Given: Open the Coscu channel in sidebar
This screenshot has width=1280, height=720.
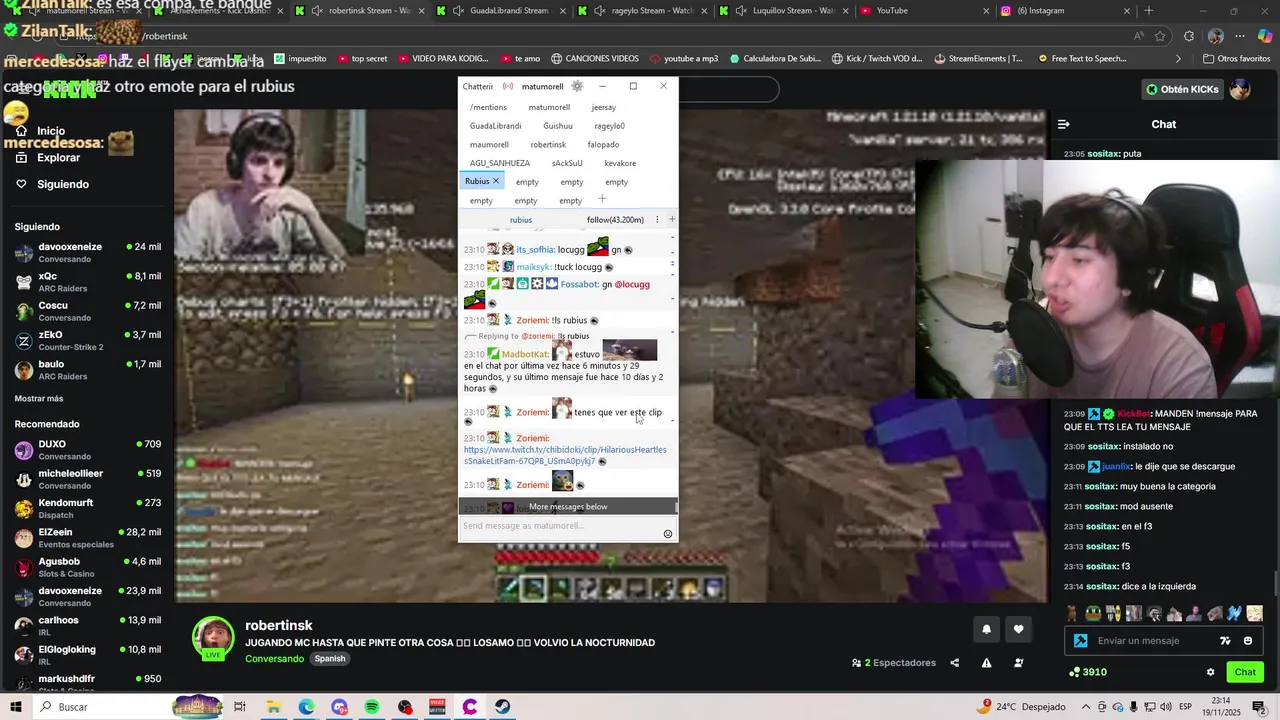Looking at the screenshot, I should tap(88, 311).
